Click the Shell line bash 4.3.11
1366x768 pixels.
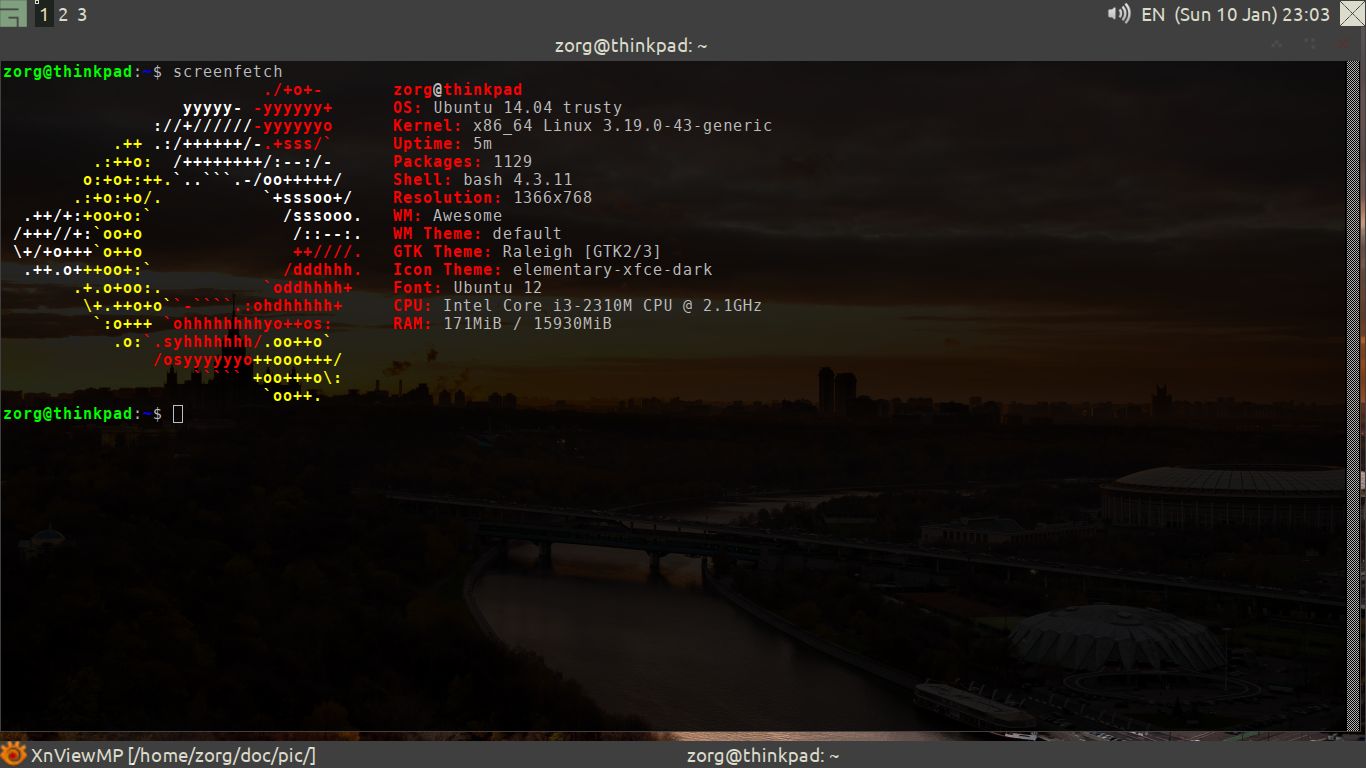point(482,180)
